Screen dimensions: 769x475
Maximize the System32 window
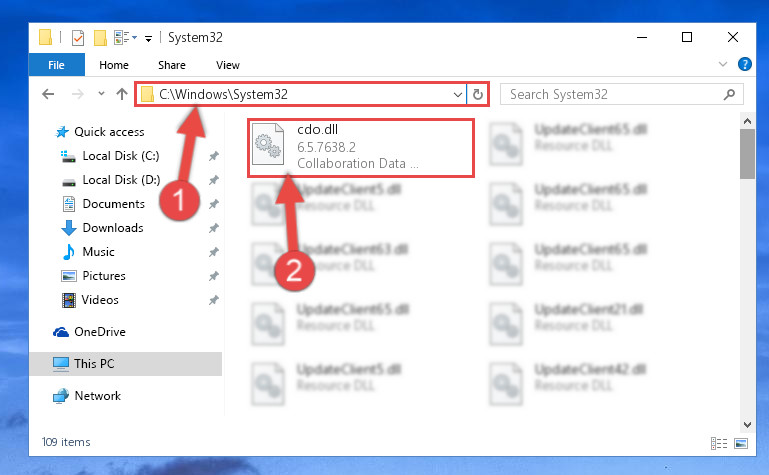687,37
